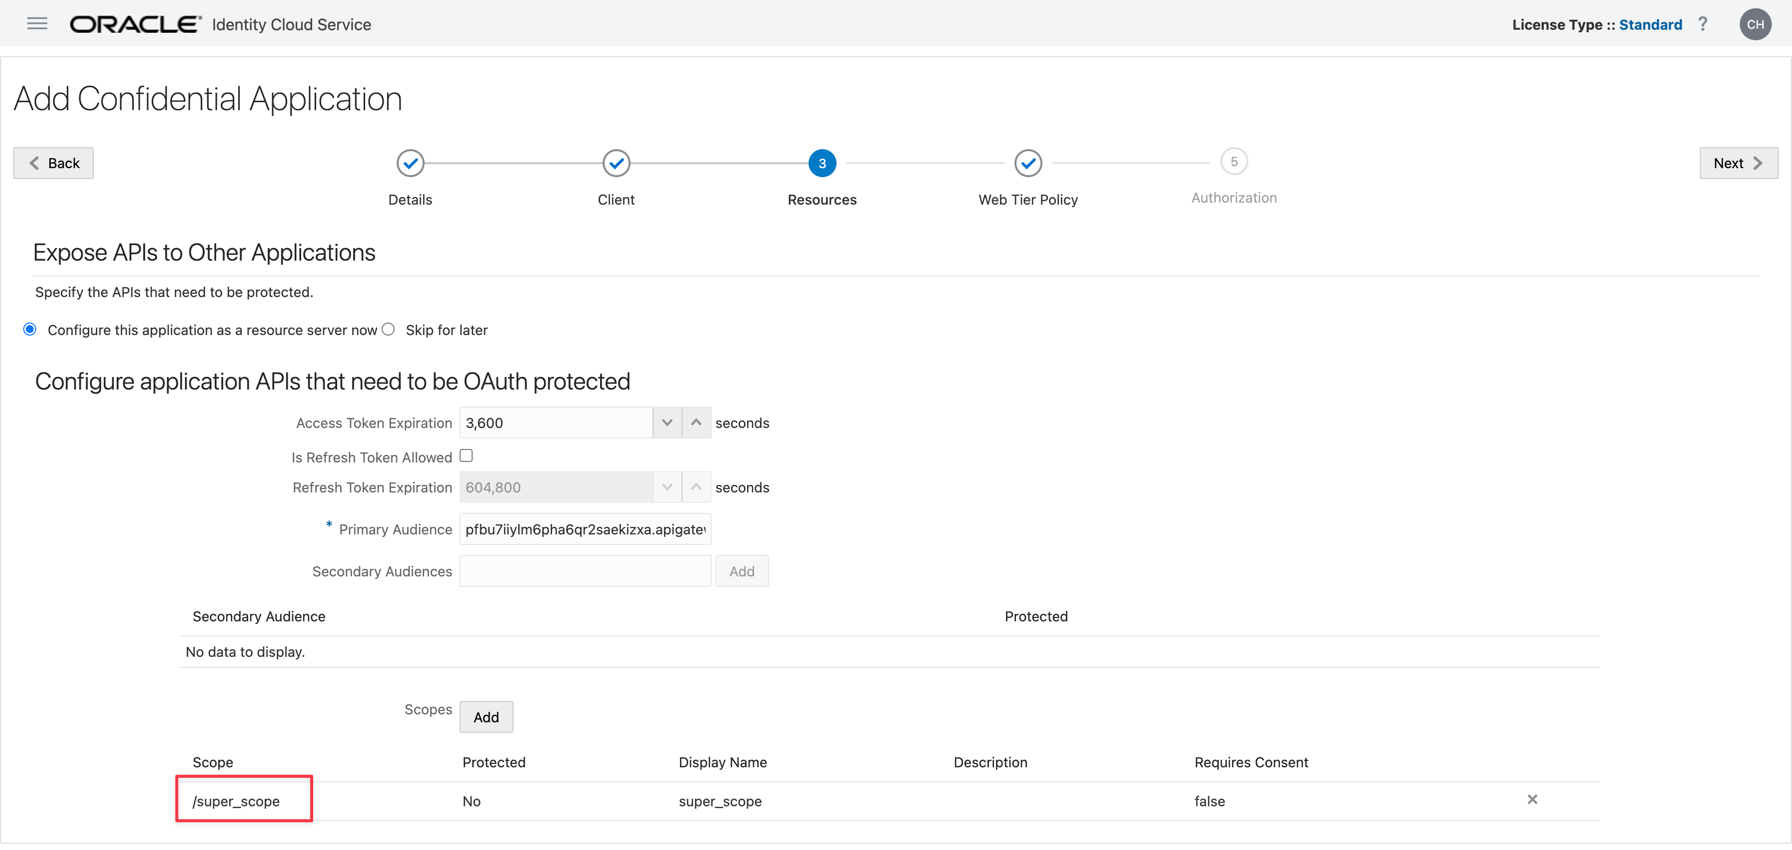Click the Oracle logo

click(135, 24)
